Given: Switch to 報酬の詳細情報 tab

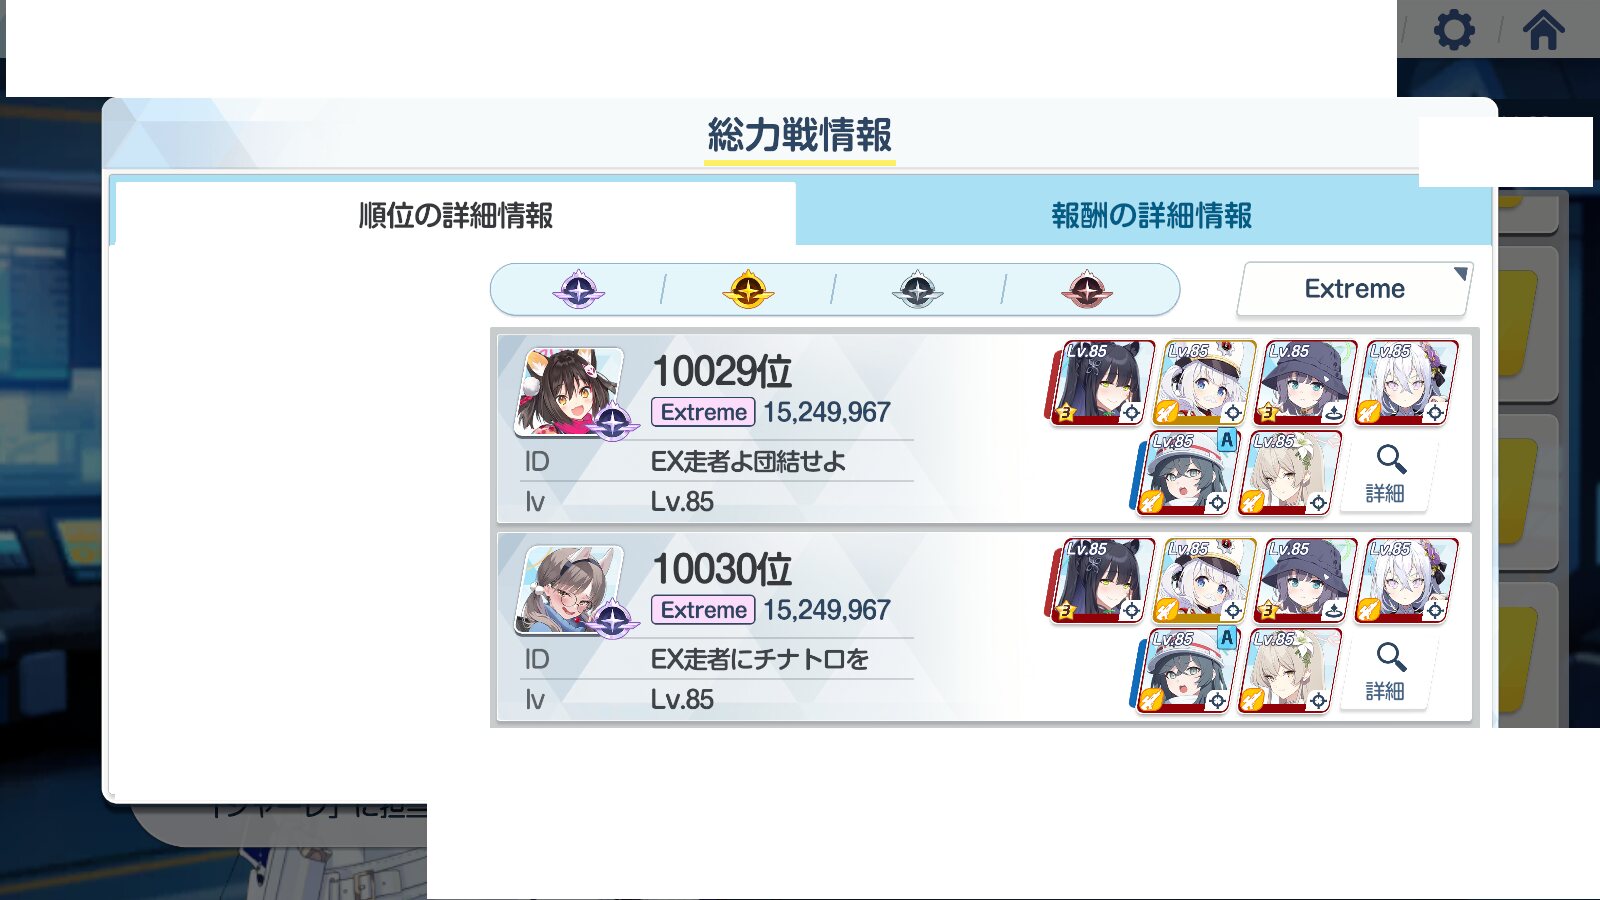Looking at the screenshot, I should (1151, 215).
